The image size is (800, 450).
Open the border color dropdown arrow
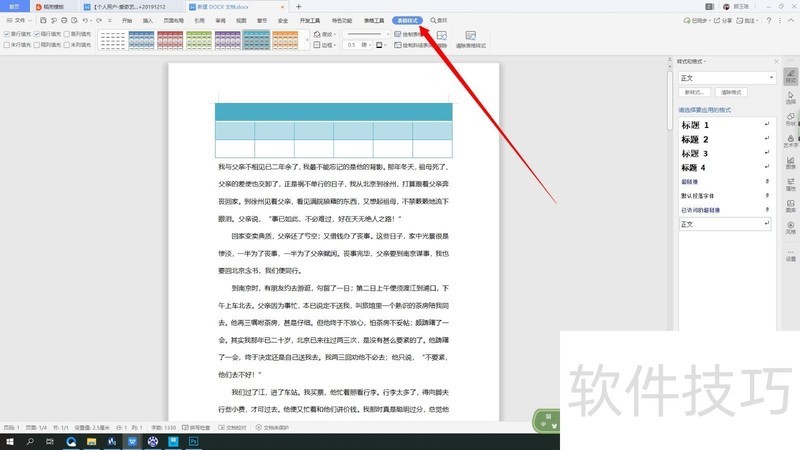tap(385, 45)
